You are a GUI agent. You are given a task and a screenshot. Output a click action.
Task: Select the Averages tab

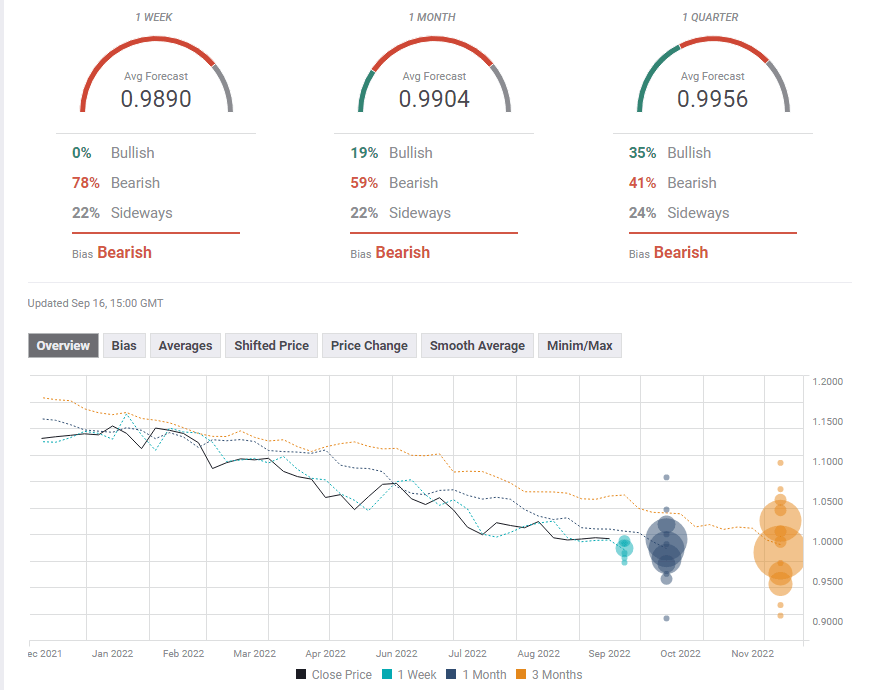(185, 346)
